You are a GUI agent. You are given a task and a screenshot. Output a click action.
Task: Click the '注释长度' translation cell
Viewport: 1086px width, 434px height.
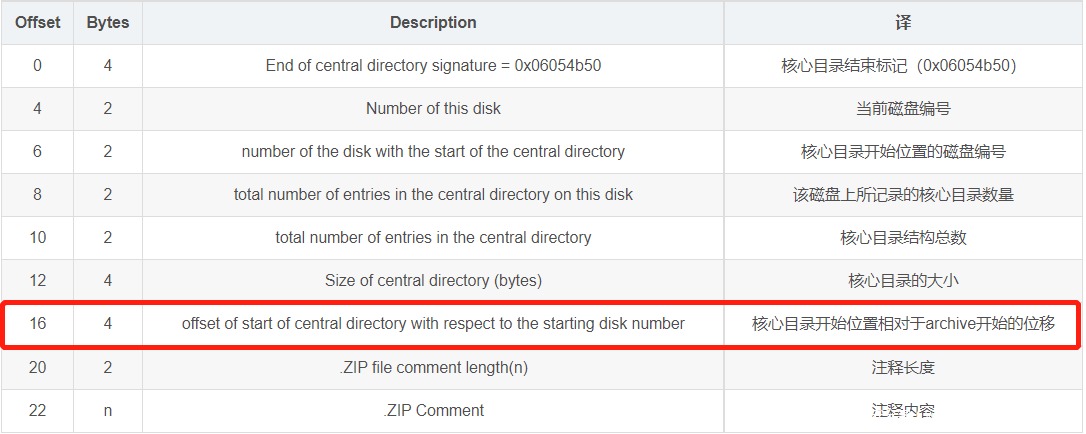903,367
